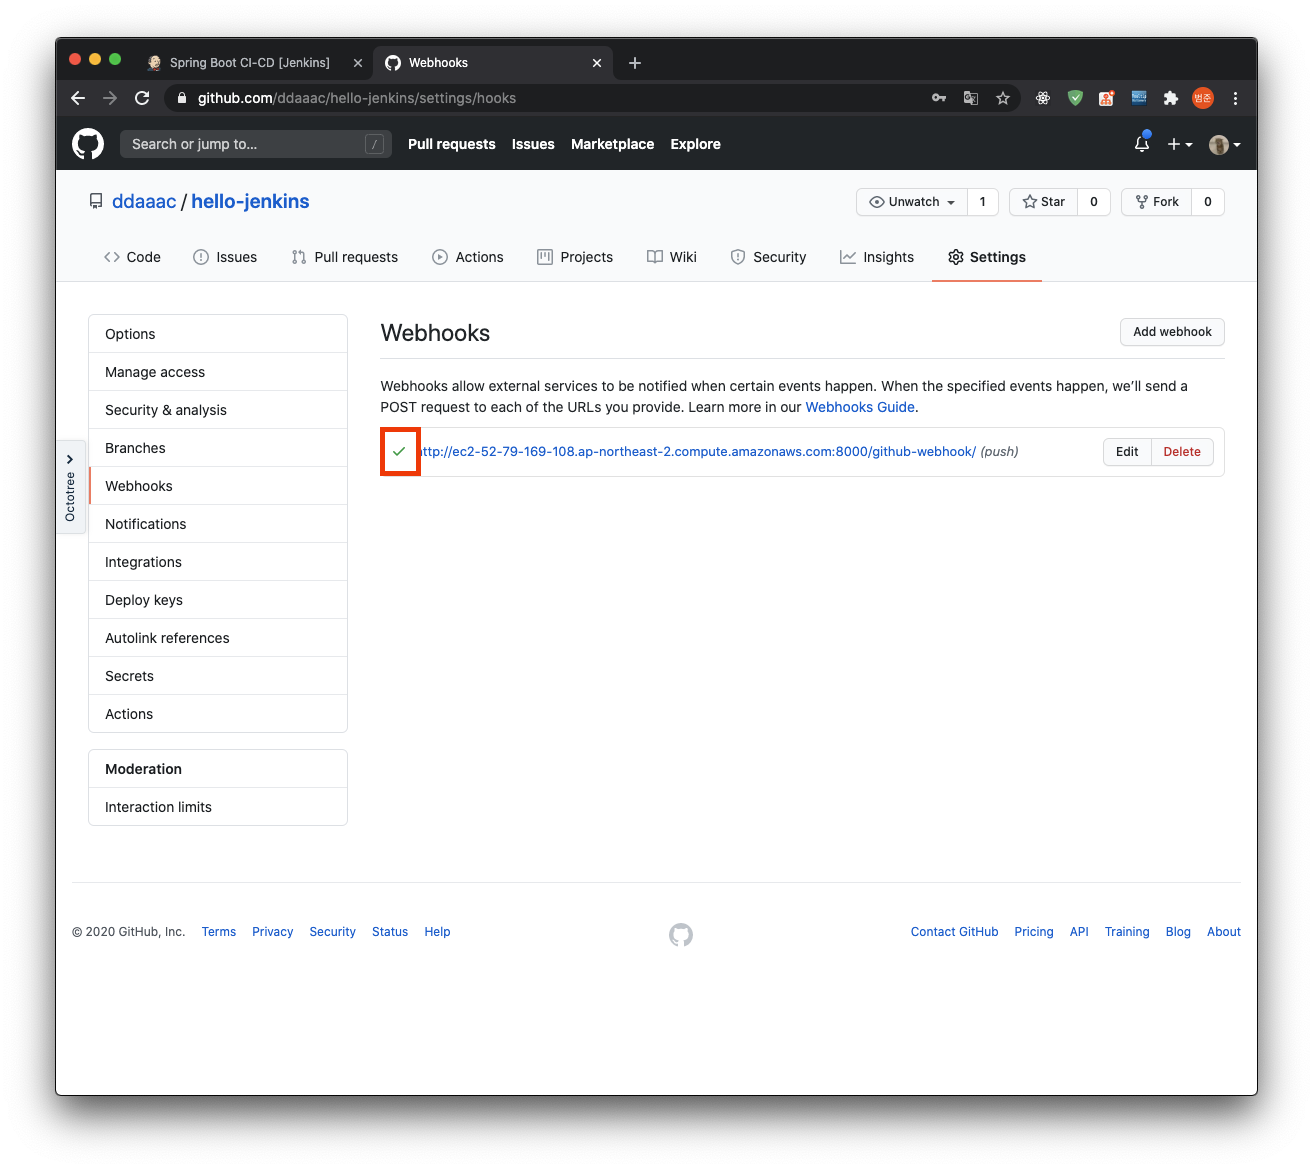Expand the Octotree side panel

pyautogui.click(x=70, y=487)
